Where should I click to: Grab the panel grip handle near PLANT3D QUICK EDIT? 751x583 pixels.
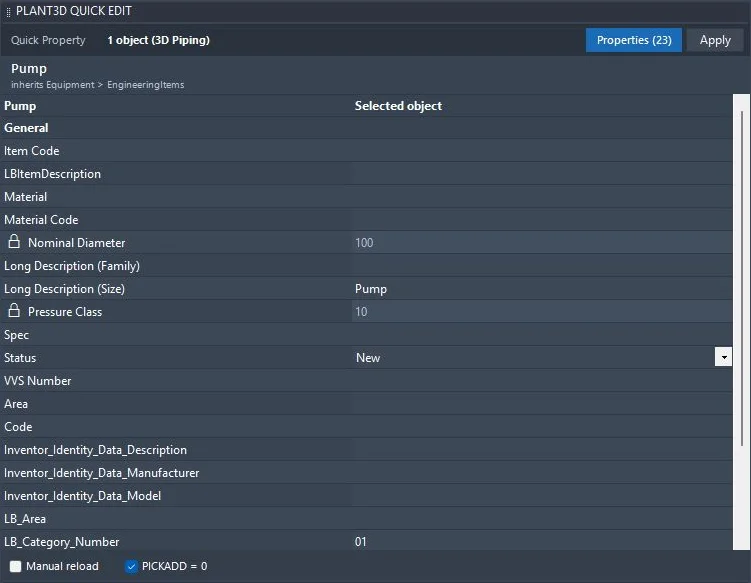point(8,11)
